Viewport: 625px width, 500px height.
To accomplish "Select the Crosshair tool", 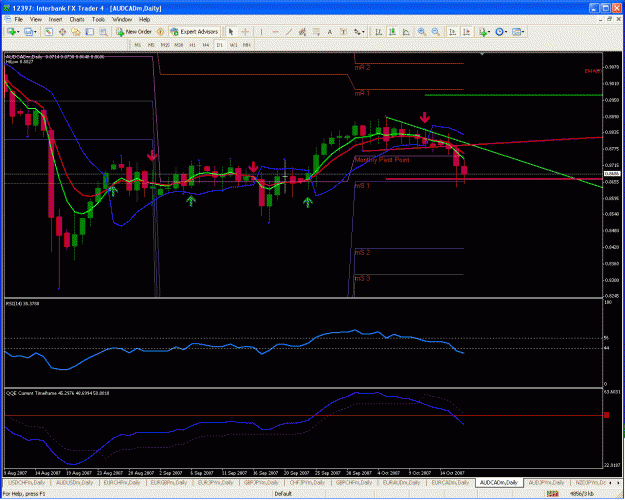I will (245, 32).
